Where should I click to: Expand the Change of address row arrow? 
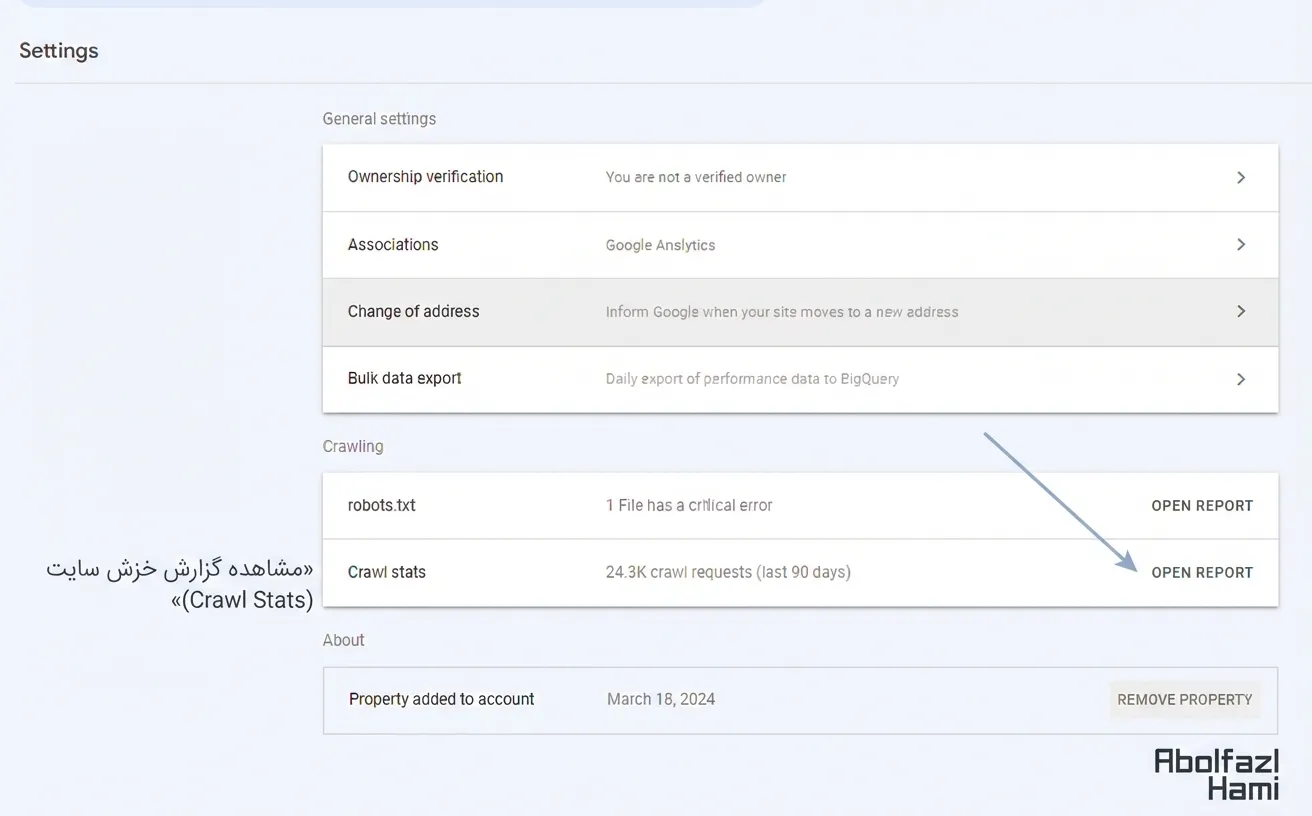pyautogui.click(x=1240, y=312)
